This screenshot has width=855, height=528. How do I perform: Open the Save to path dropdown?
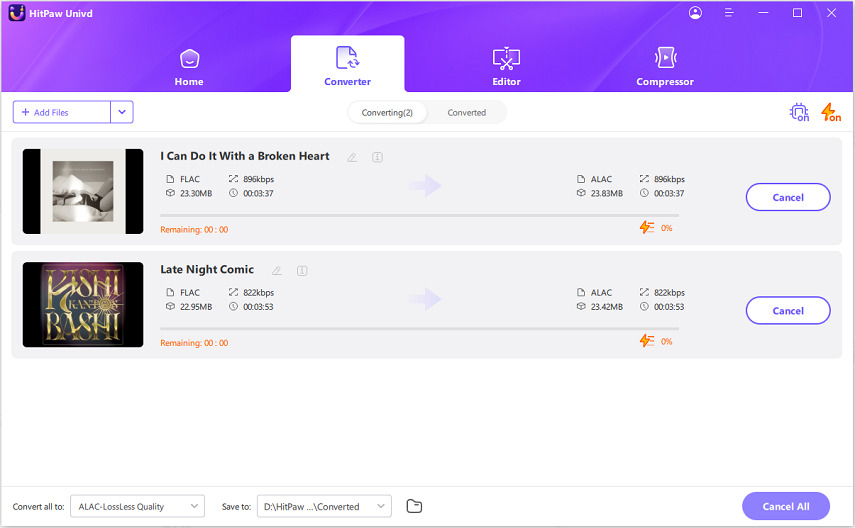324,507
